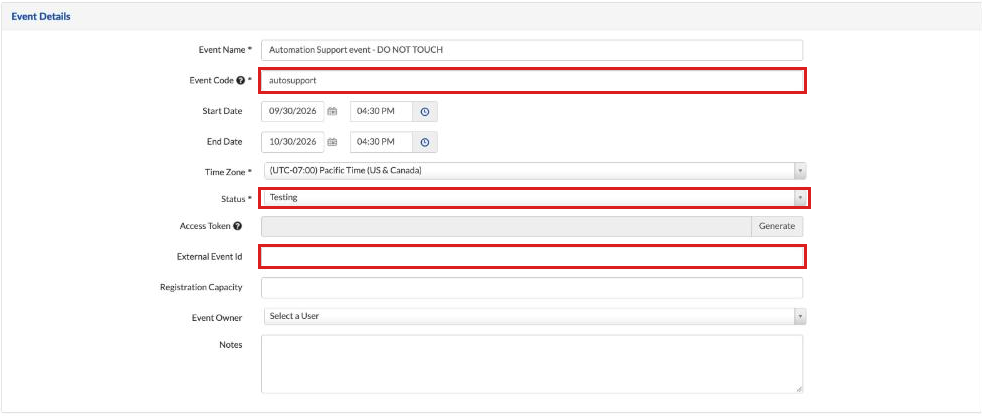Show the Access Token help tooltip icon
982x416 pixels.
[x=237, y=226]
